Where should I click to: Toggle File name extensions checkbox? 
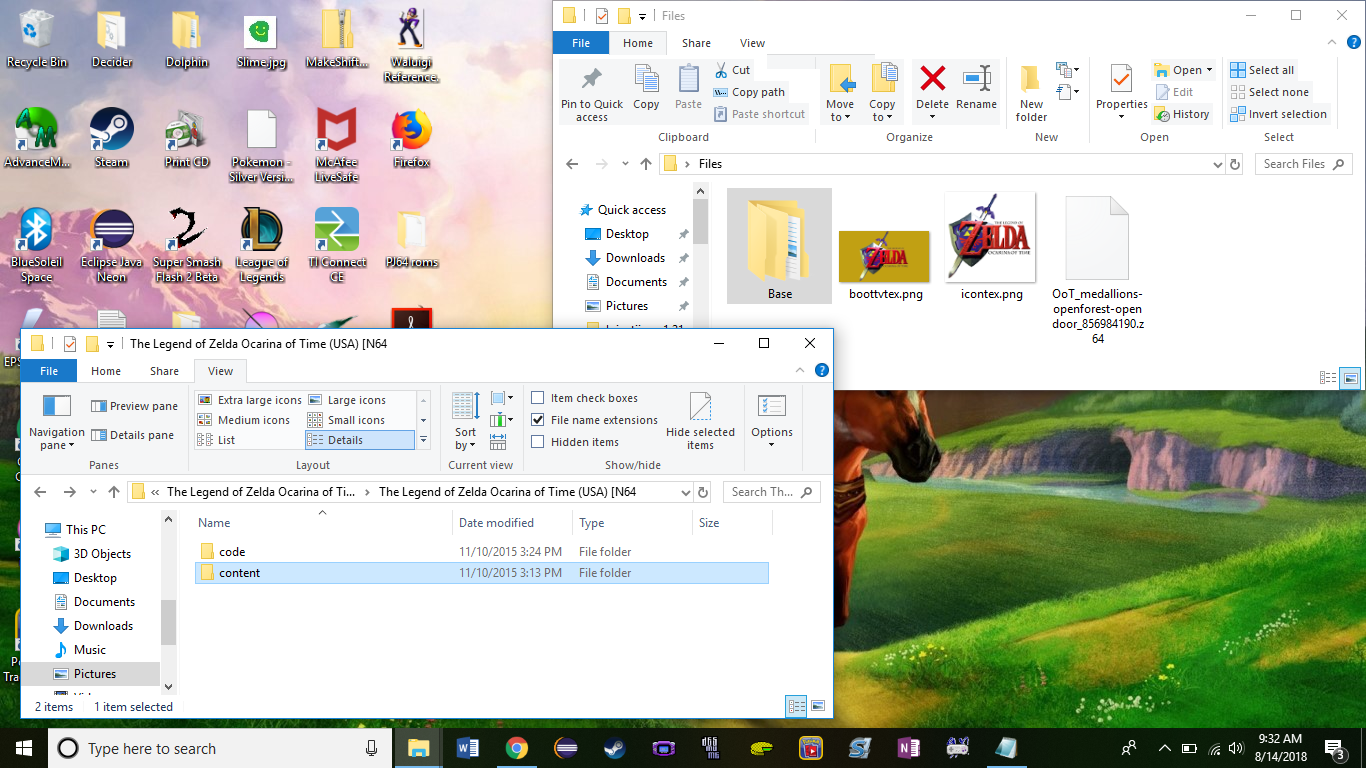tap(538, 420)
